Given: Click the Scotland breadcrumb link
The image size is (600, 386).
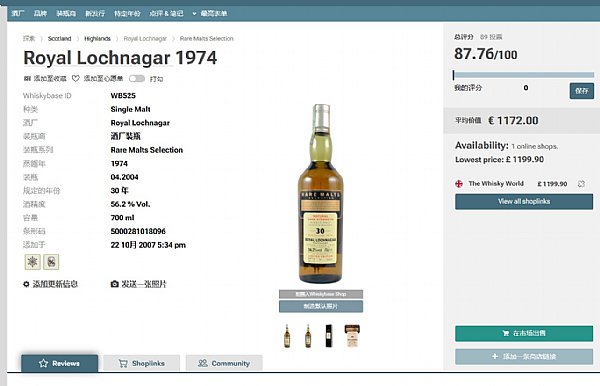Looking at the screenshot, I should 59,39.
